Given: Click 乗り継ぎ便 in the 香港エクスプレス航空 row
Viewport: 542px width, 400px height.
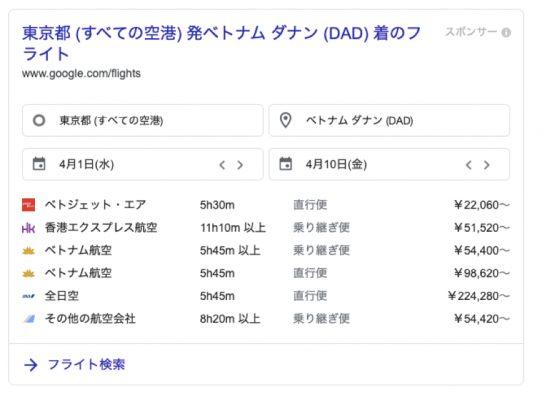Looking at the screenshot, I should pos(321,227).
